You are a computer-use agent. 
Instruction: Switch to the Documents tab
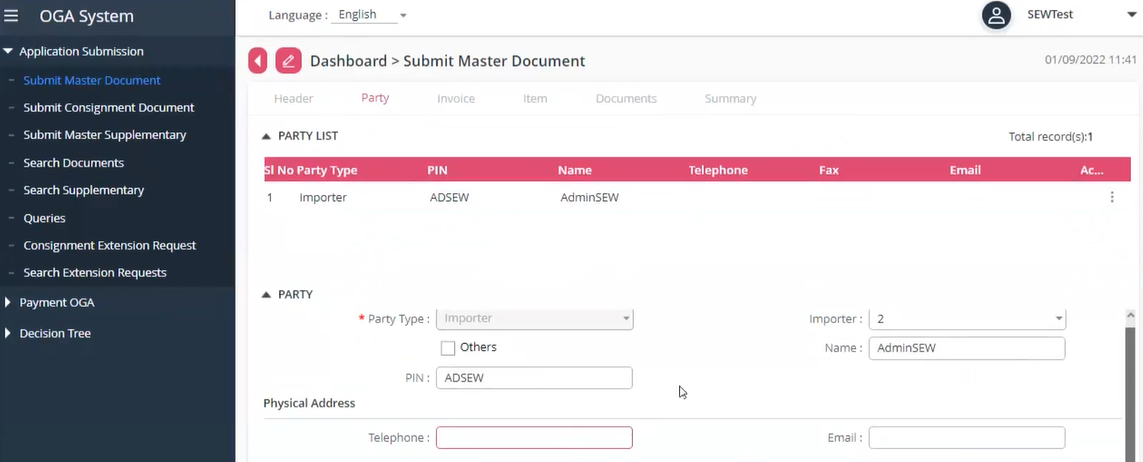pos(626,99)
